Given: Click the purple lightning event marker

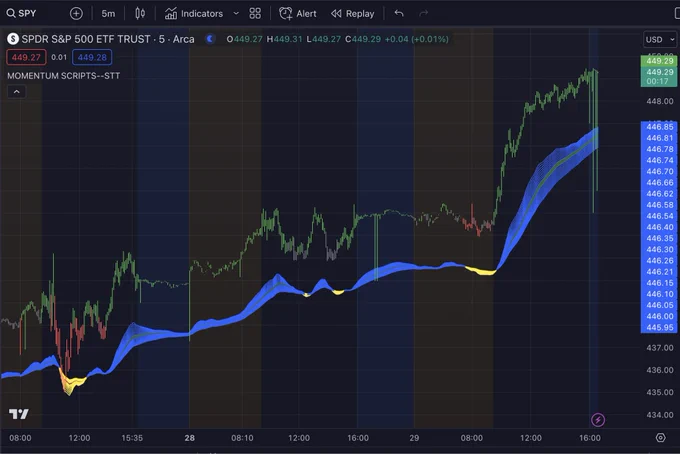Looking at the screenshot, I should pos(598,419).
